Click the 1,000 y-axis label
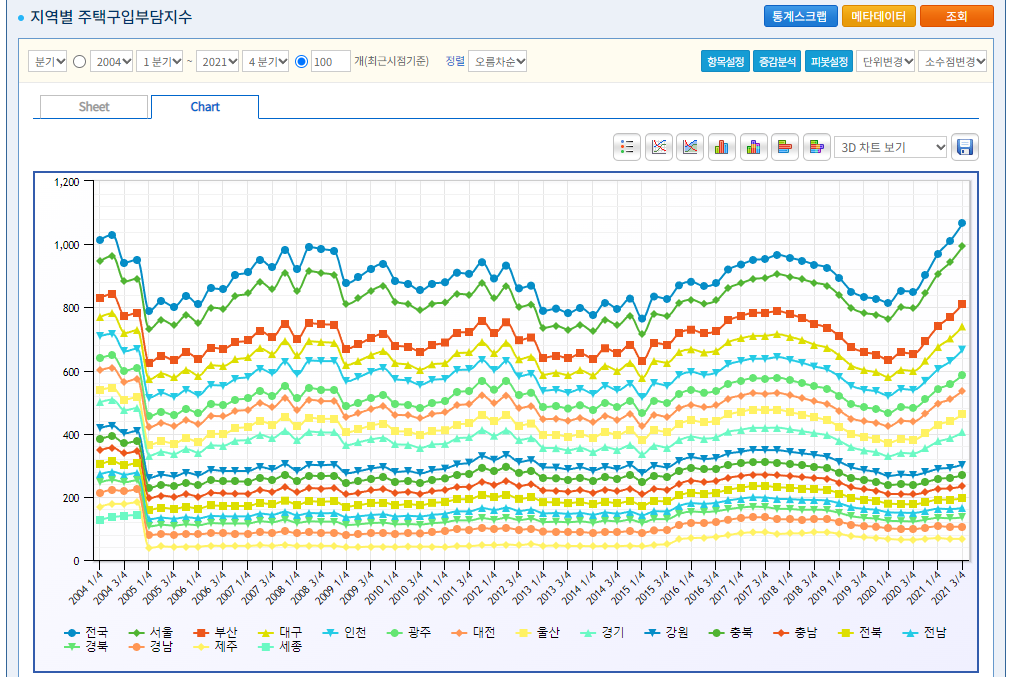The image size is (1024, 677). tap(67, 245)
